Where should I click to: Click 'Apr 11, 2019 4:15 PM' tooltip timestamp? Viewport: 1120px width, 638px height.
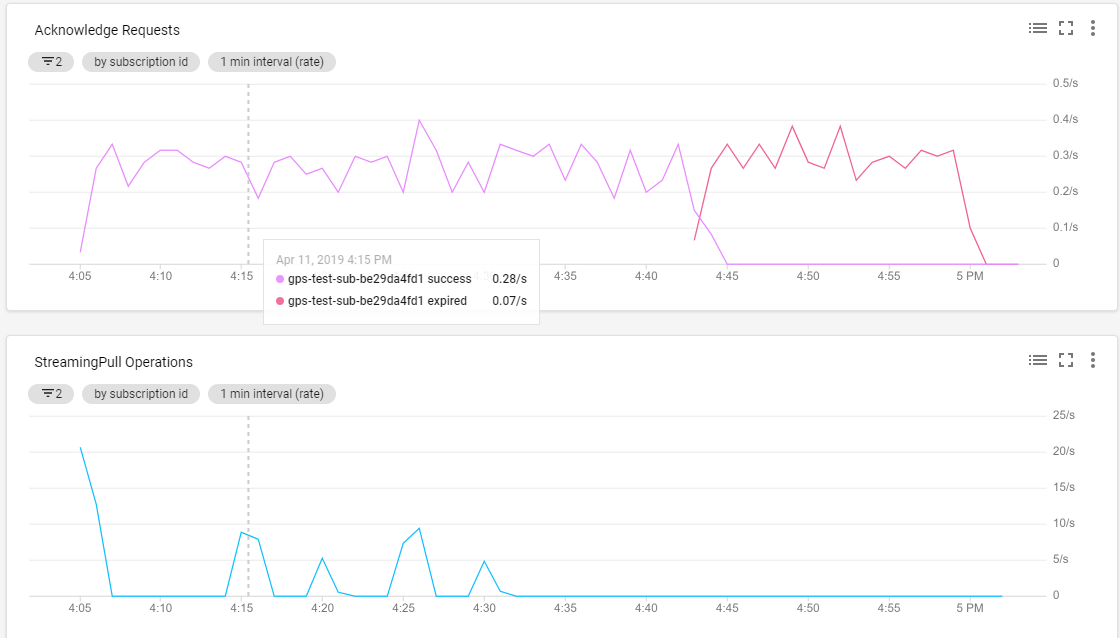click(x=334, y=259)
